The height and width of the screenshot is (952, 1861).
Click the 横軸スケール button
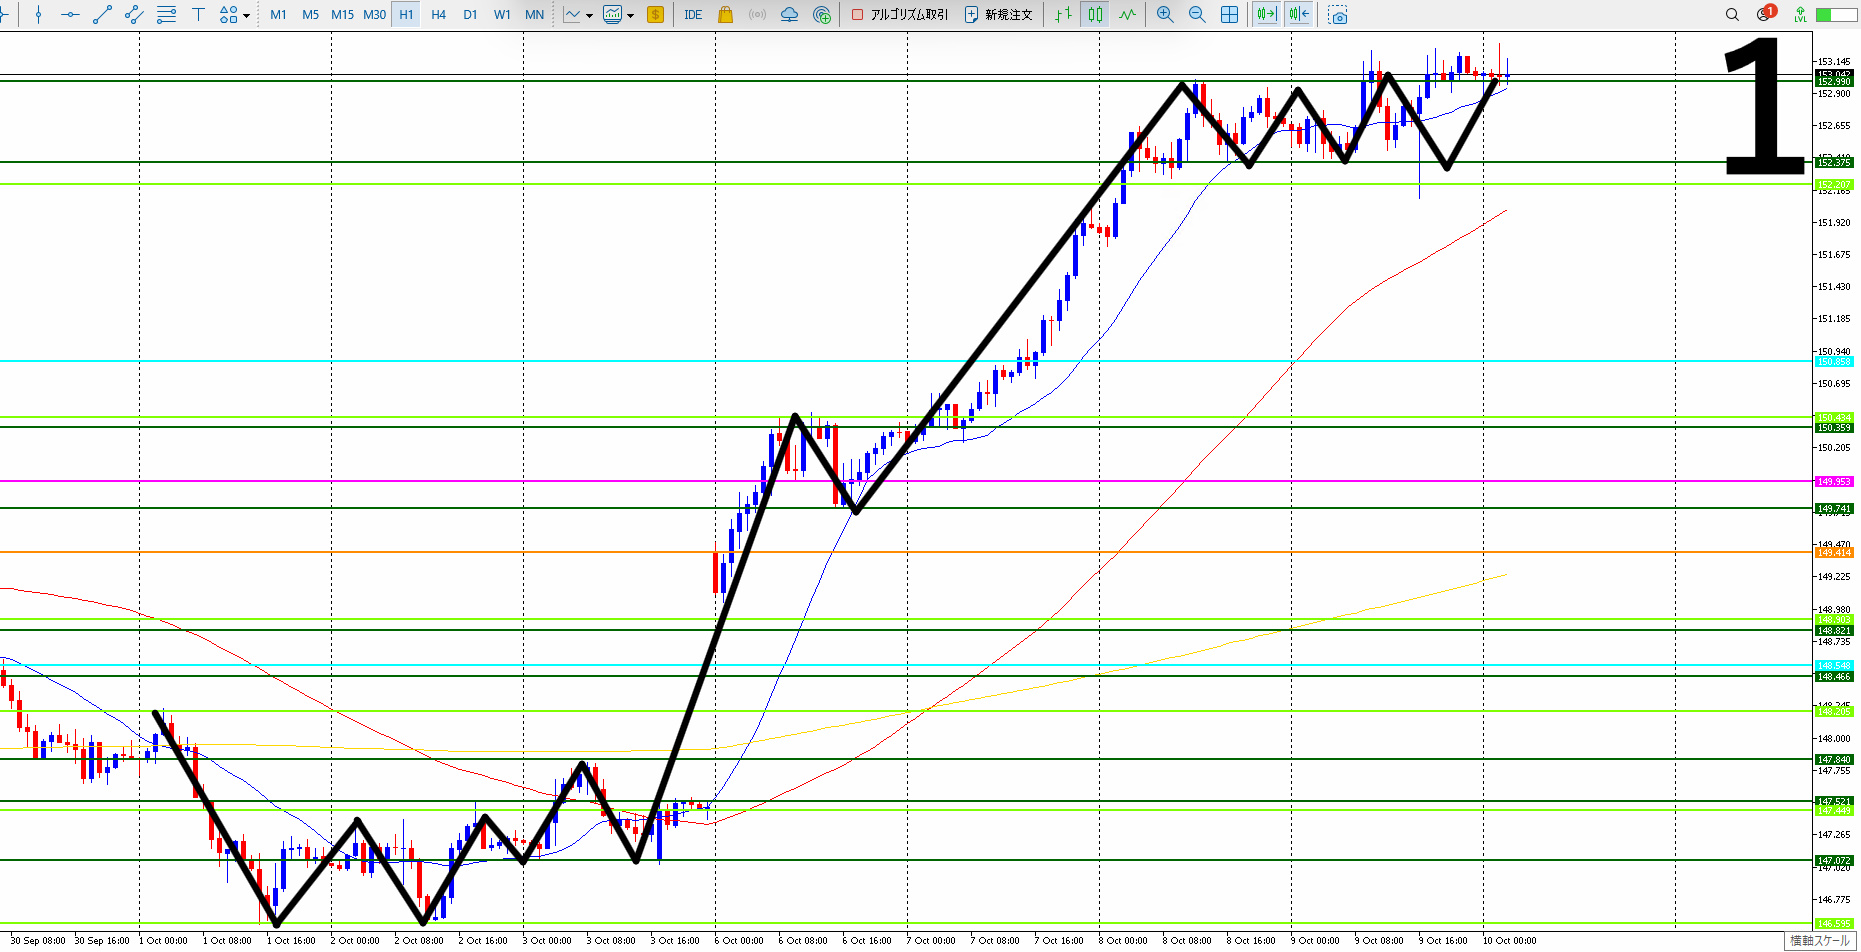pyautogui.click(x=1820, y=941)
